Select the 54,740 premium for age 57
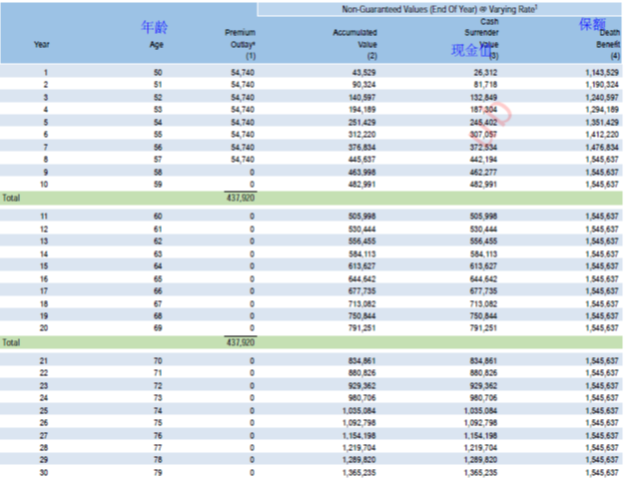 point(242,159)
